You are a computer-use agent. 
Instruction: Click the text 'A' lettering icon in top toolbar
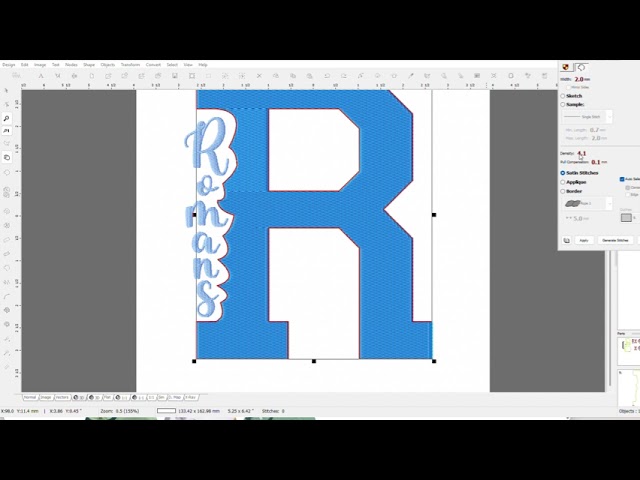pyautogui.click(x=41, y=76)
